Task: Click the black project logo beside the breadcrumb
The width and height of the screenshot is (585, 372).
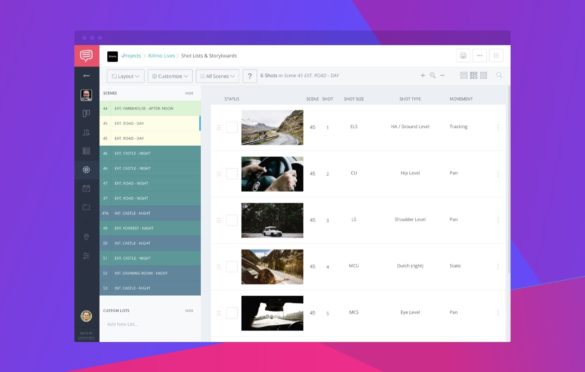Action: pyautogui.click(x=112, y=56)
